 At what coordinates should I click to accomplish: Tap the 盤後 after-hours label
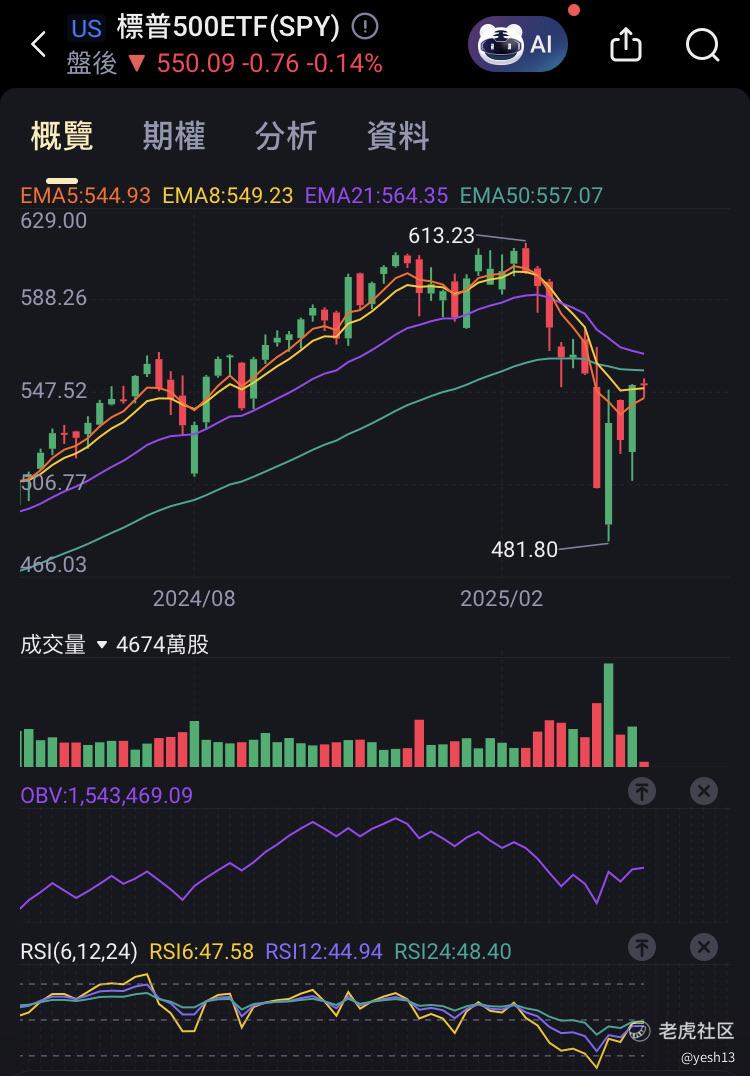(x=91, y=64)
